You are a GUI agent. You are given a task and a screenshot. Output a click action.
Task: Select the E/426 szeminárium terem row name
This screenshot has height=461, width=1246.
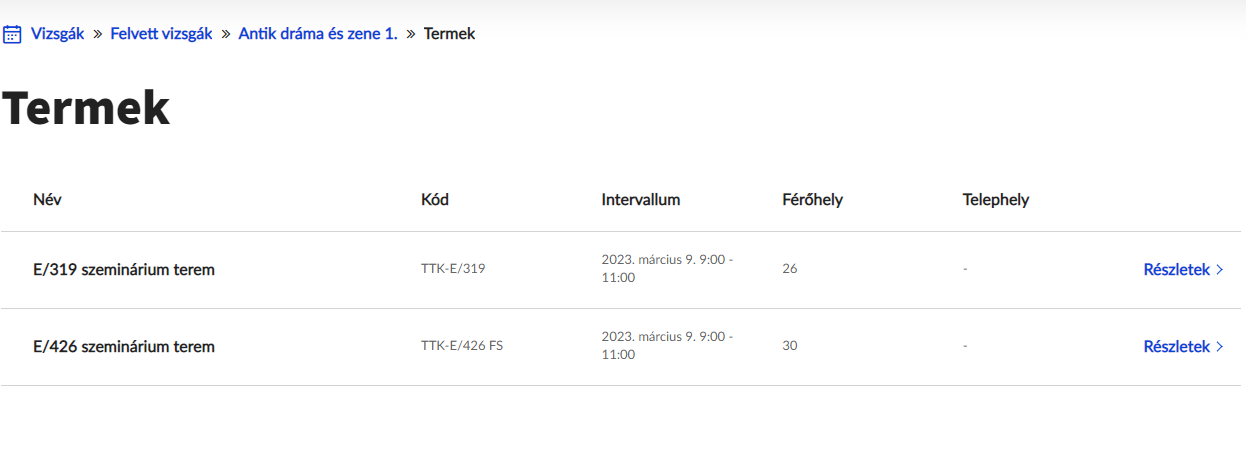click(x=124, y=347)
